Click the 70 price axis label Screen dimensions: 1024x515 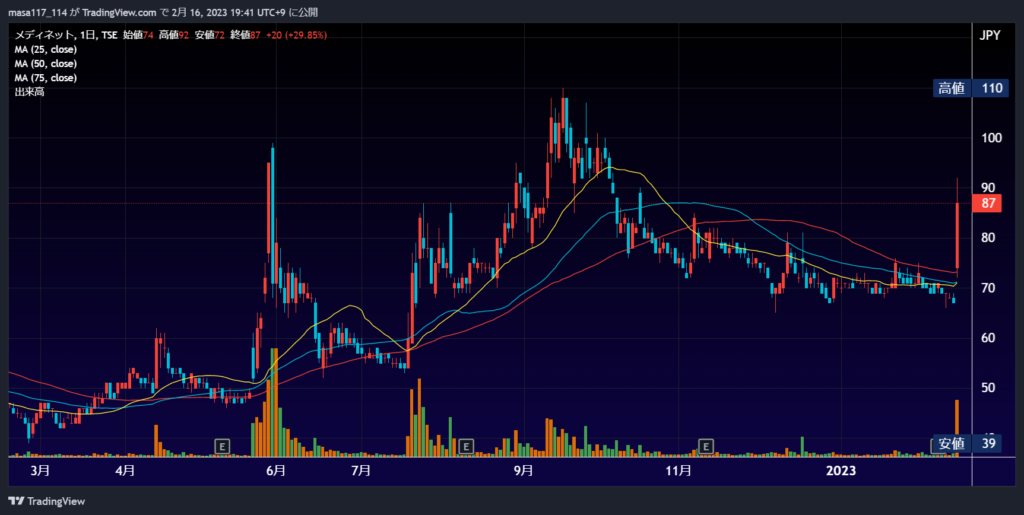click(988, 288)
